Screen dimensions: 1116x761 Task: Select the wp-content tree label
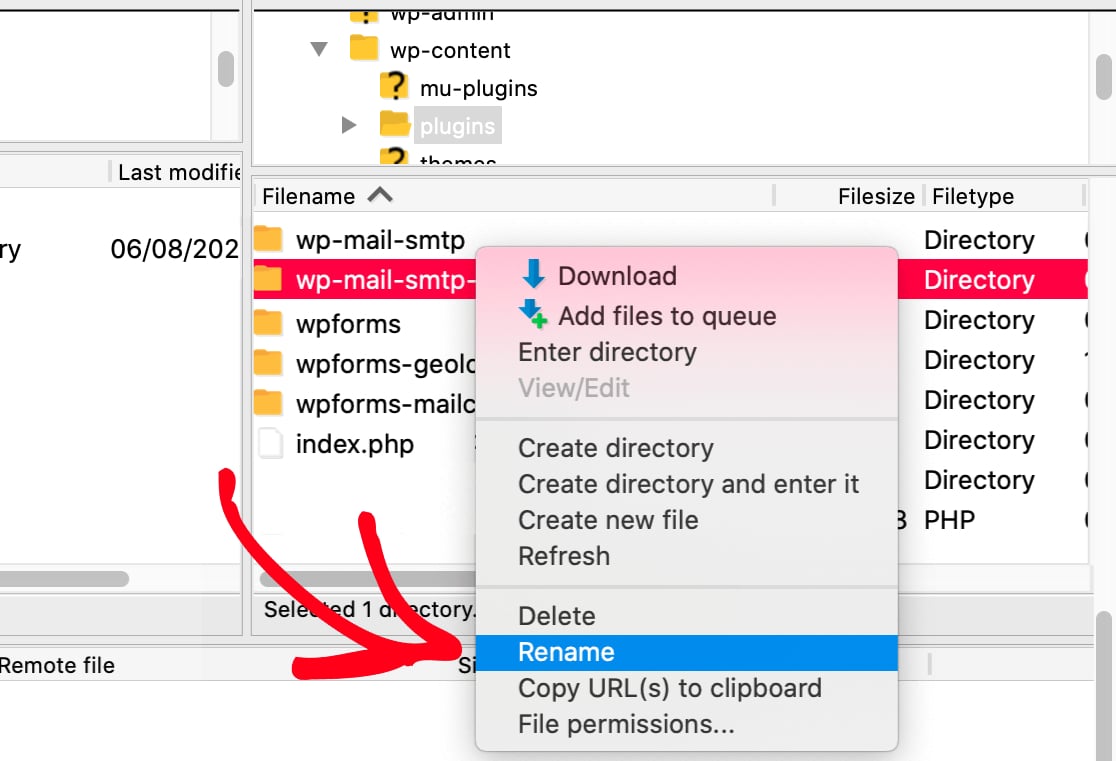(x=450, y=50)
